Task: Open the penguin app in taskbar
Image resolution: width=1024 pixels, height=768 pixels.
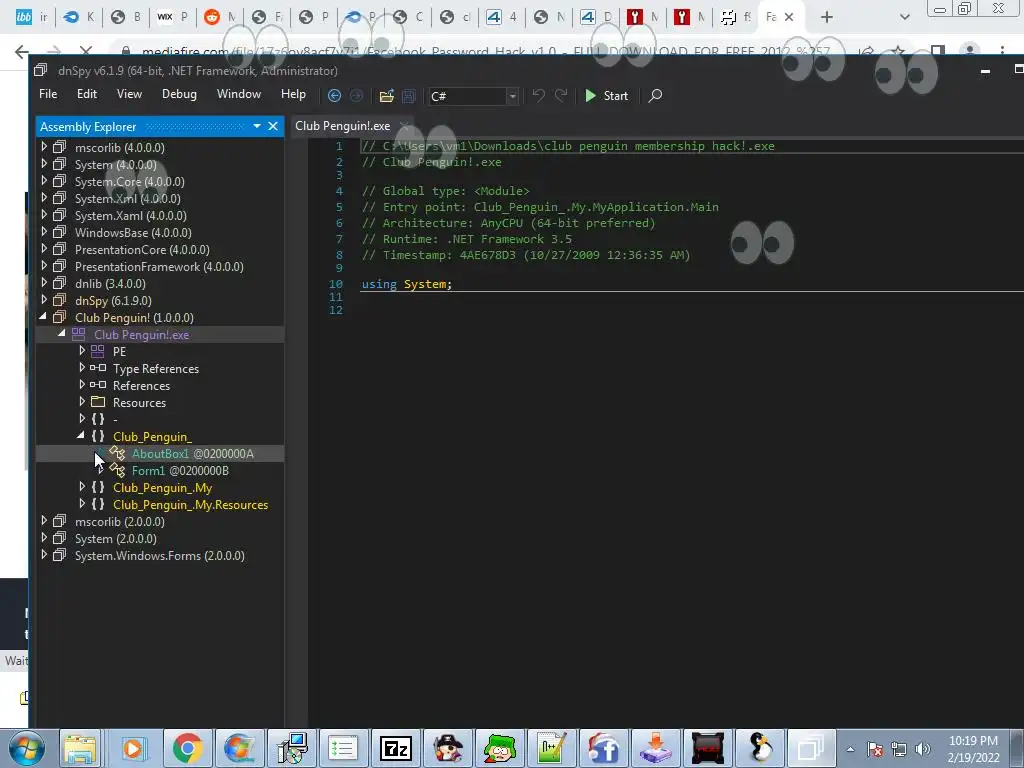Action: tap(760, 748)
